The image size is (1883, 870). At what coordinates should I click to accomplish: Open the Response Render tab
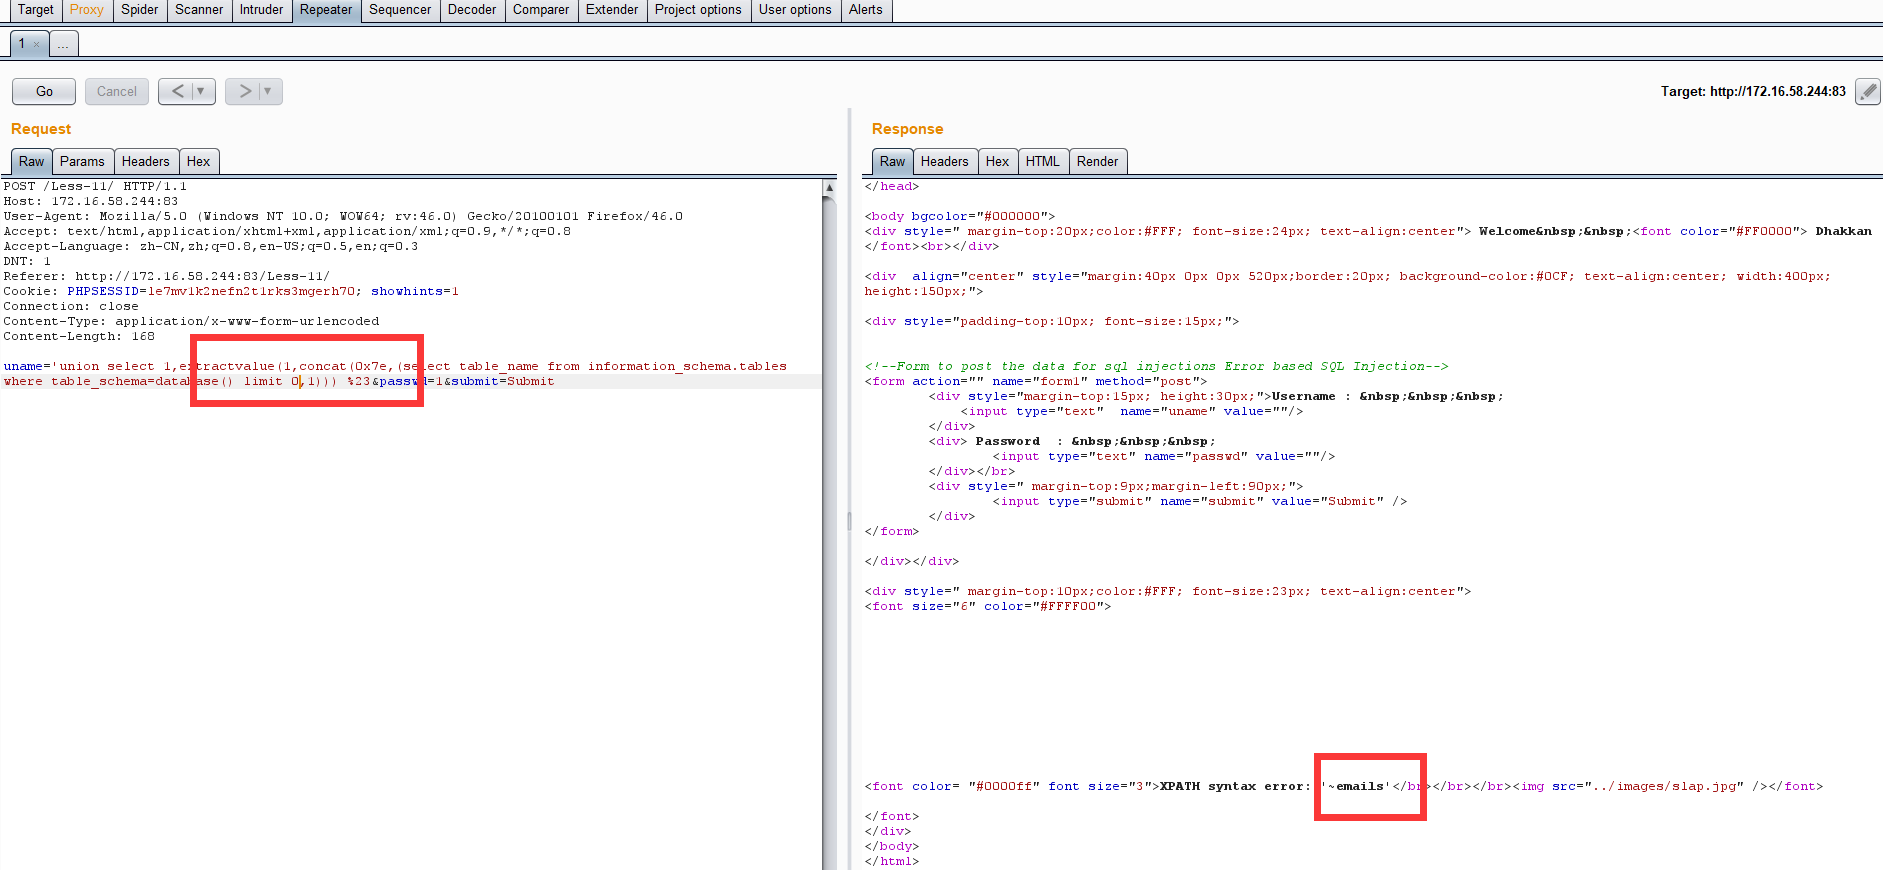point(1098,162)
